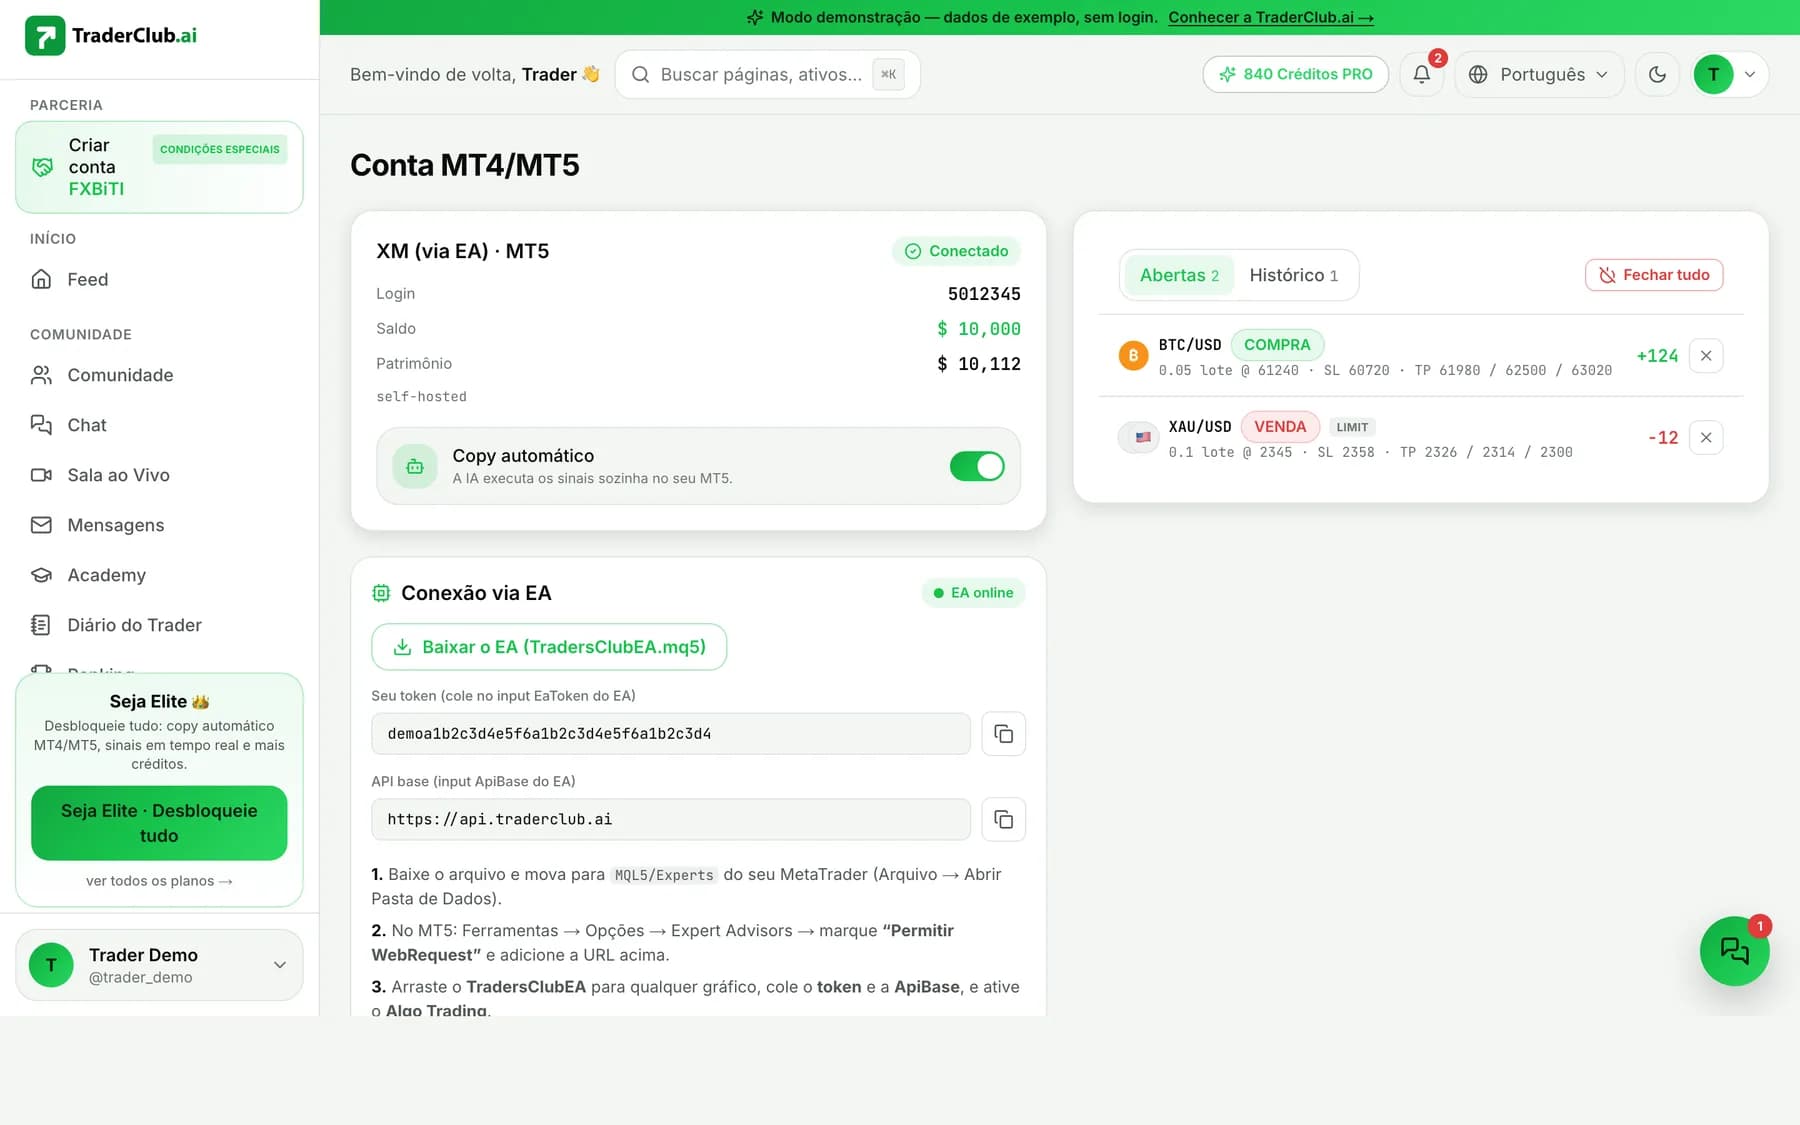Screen dimensions: 1800x1125
Task: Copy the EA token value
Action: pos(1003,734)
